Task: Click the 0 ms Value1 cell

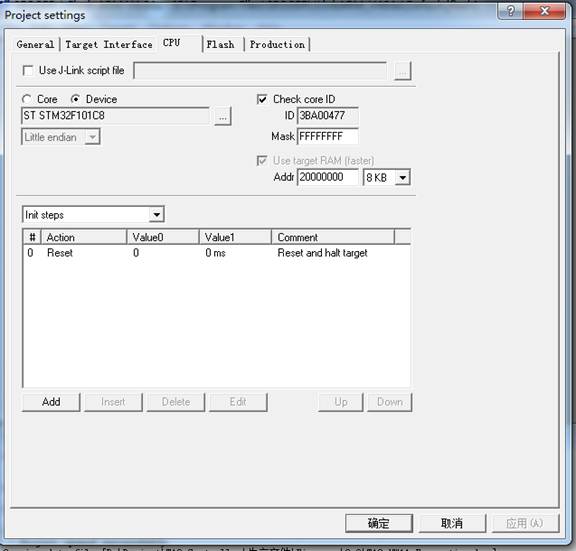Action: pyautogui.click(x=215, y=253)
